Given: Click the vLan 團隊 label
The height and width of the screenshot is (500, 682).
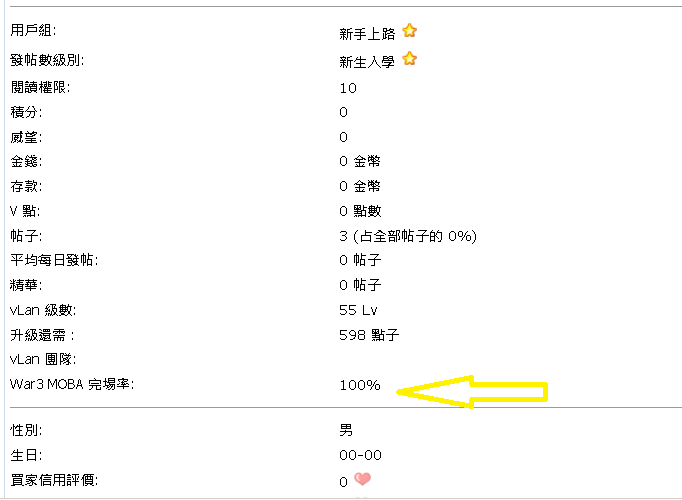Looking at the screenshot, I should [44, 359].
